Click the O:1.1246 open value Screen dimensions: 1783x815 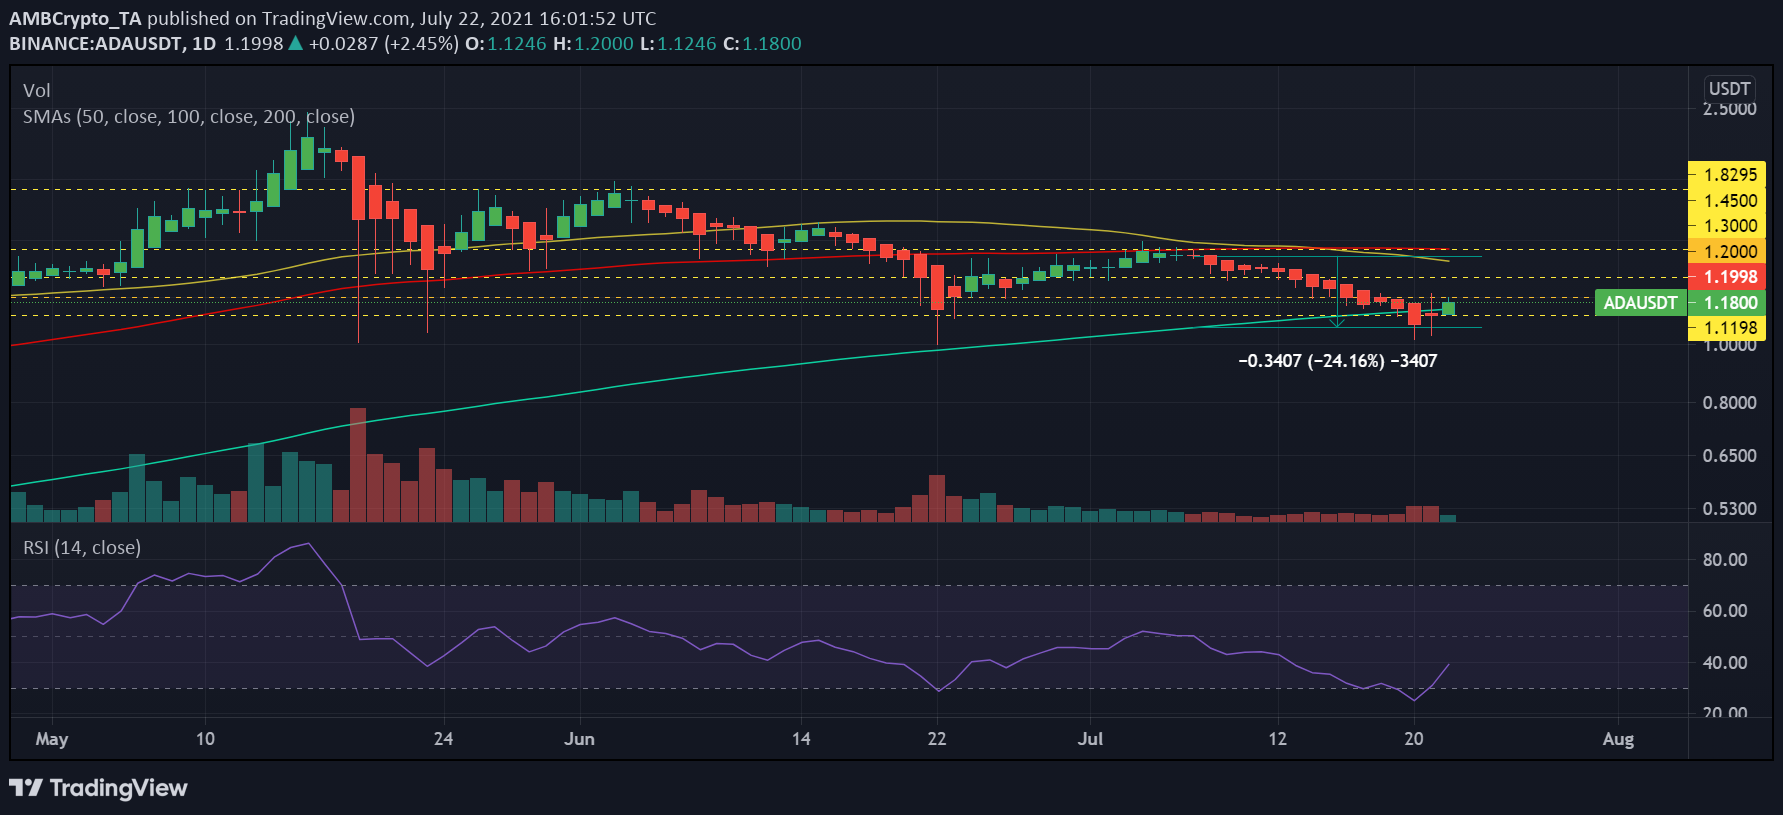(506, 43)
